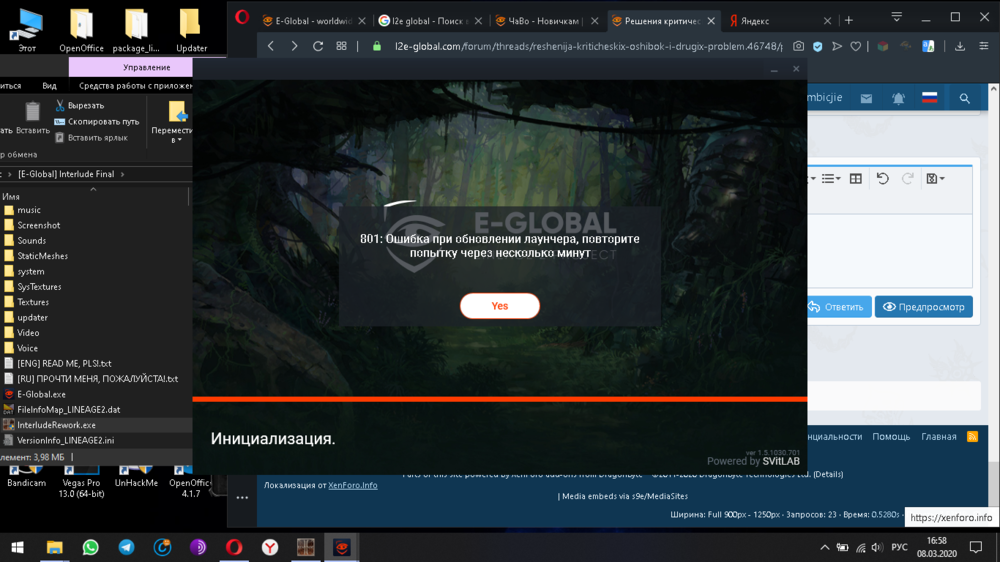Screen dimensions: 1000x562
Task: Click the undo icon in the editor toolbar
Action: (x=882, y=179)
